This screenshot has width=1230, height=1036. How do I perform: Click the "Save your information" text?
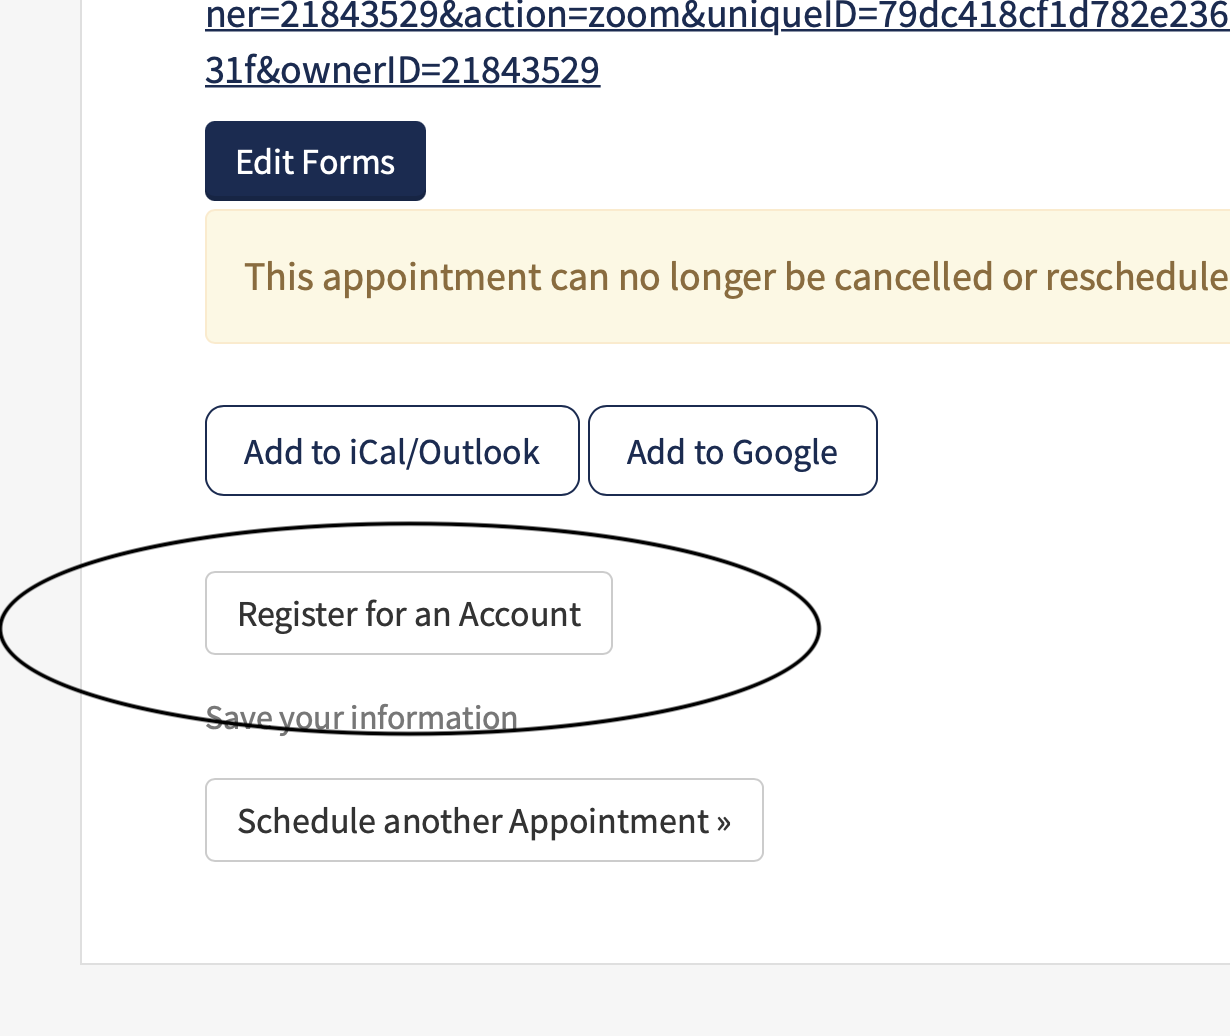361,718
